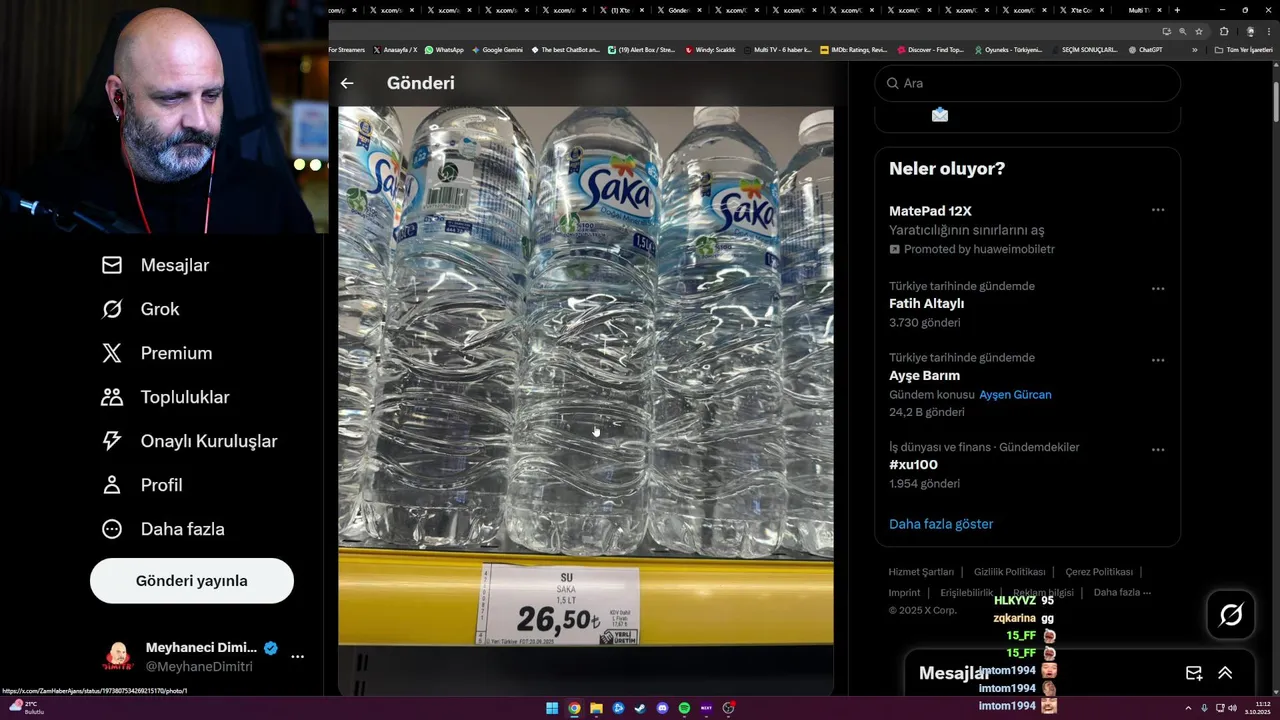This screenshot has height=720, width=1280.
Task: Click the floating Grok button
Action: (x=1231, y=615)
